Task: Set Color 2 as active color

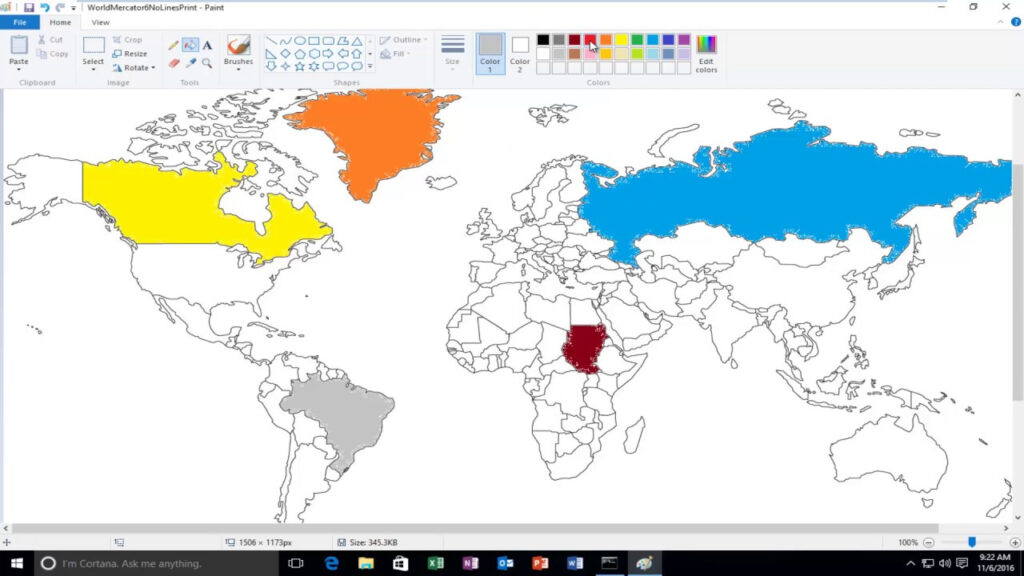Action: [x=520, y=52]
